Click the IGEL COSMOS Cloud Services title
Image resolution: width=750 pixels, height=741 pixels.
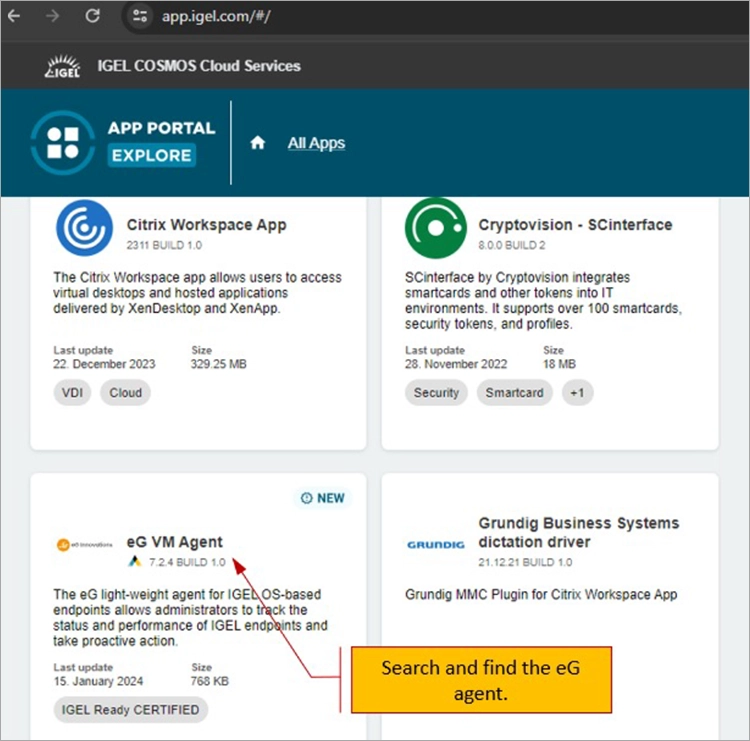tap(199, 66)
